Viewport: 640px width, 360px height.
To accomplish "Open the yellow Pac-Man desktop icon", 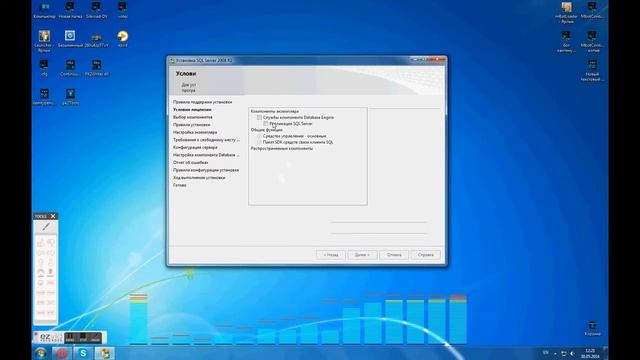I will tap(122, 39).
